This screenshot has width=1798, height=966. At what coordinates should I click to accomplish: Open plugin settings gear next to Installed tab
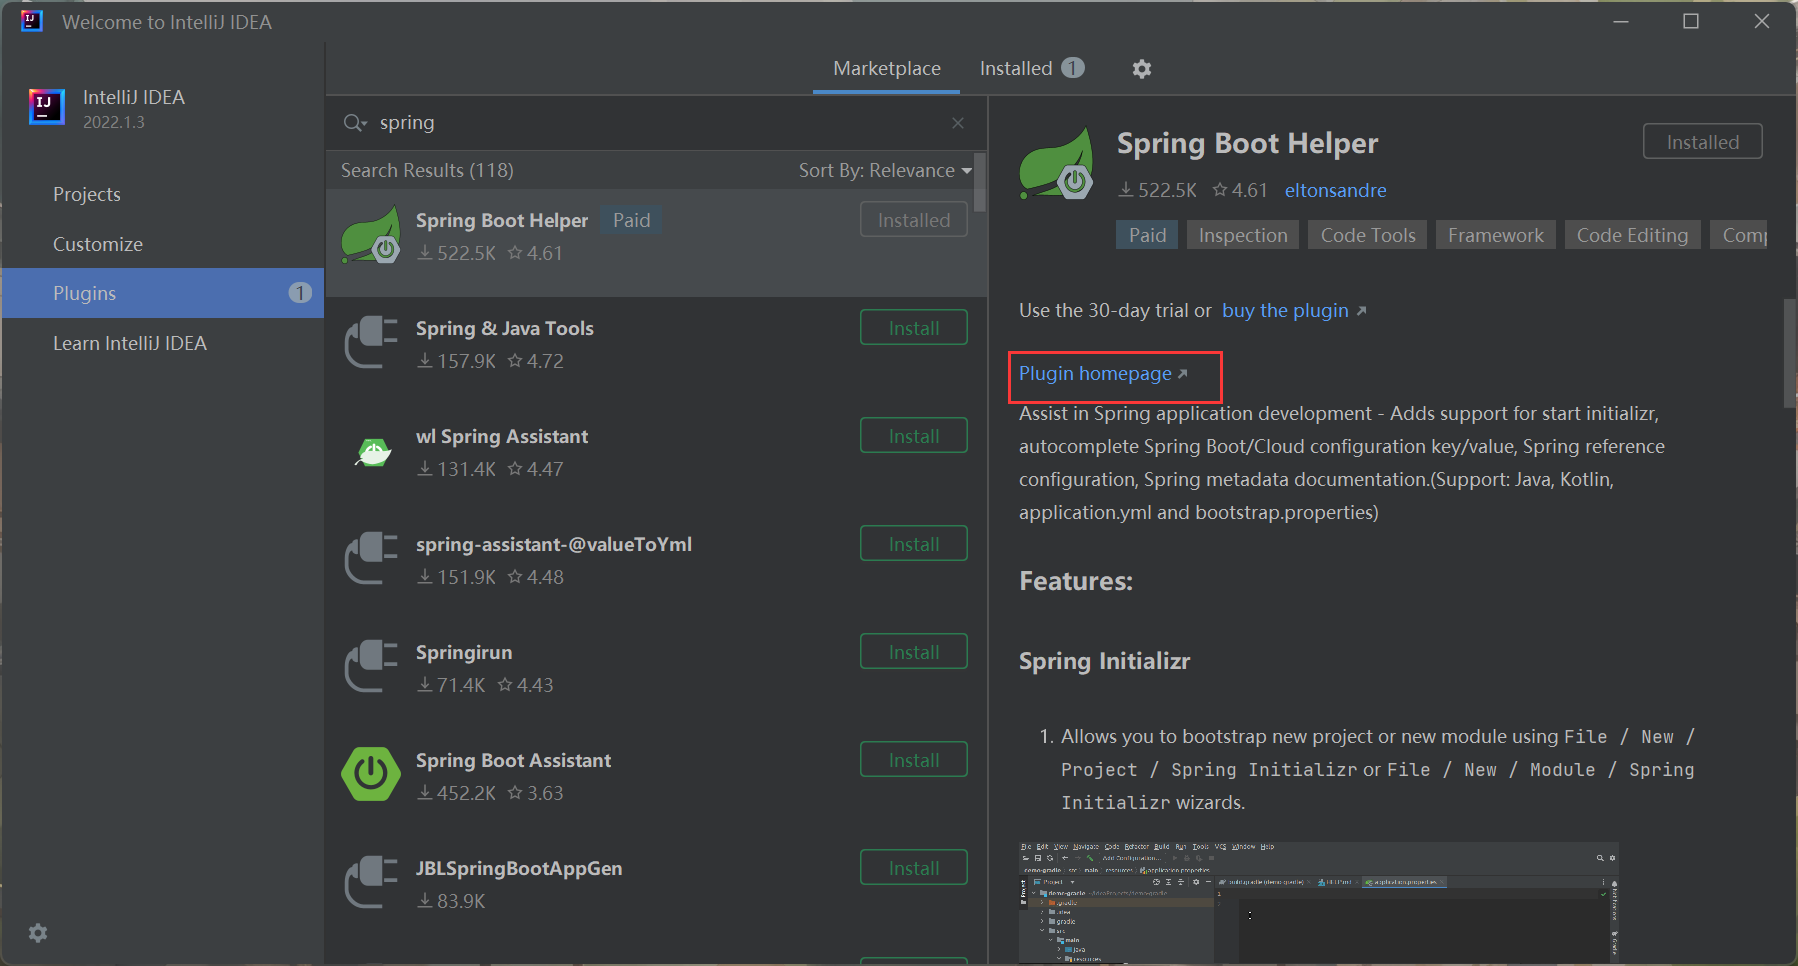1142,69
